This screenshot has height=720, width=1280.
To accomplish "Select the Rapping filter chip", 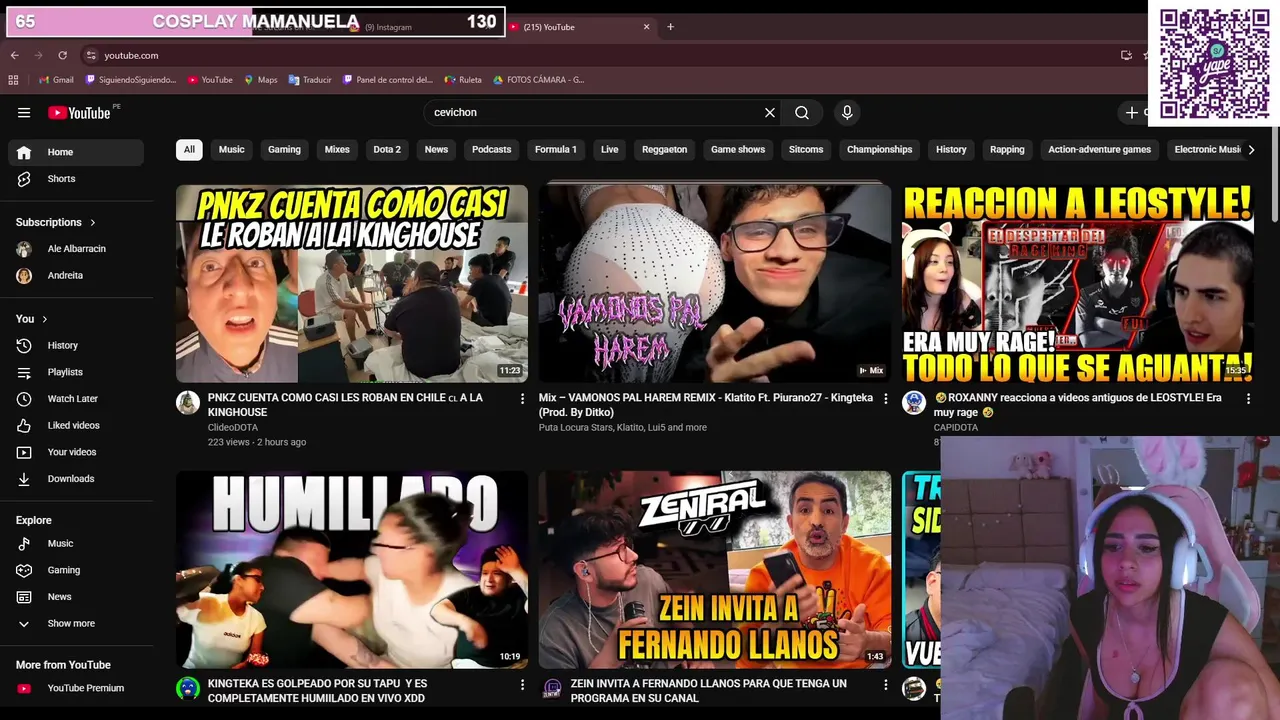I will [x=1007, y=150].
